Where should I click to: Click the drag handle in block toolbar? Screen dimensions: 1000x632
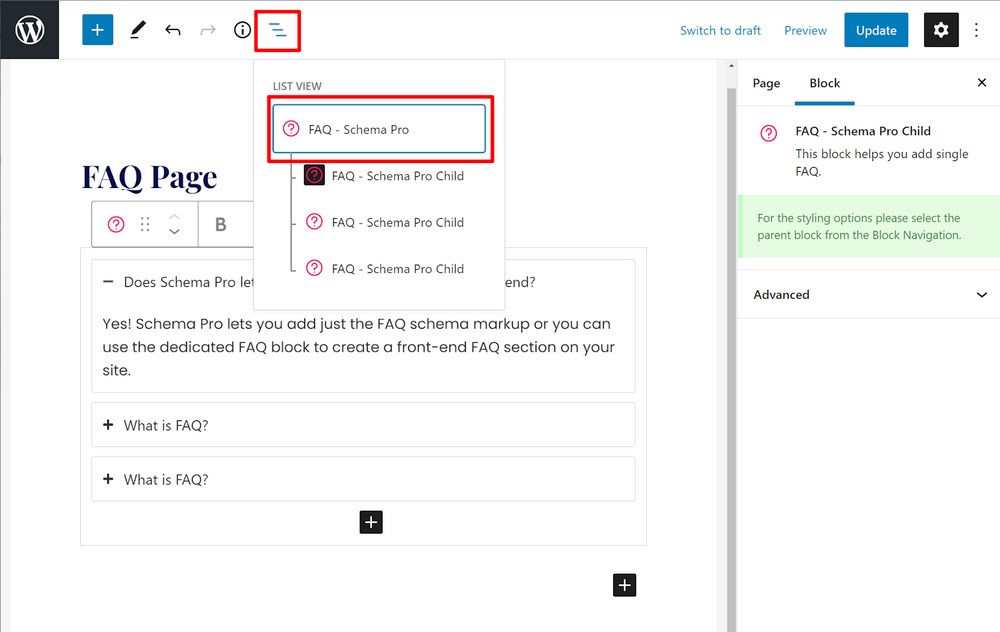pyautogui.click(x=145, y=224)
